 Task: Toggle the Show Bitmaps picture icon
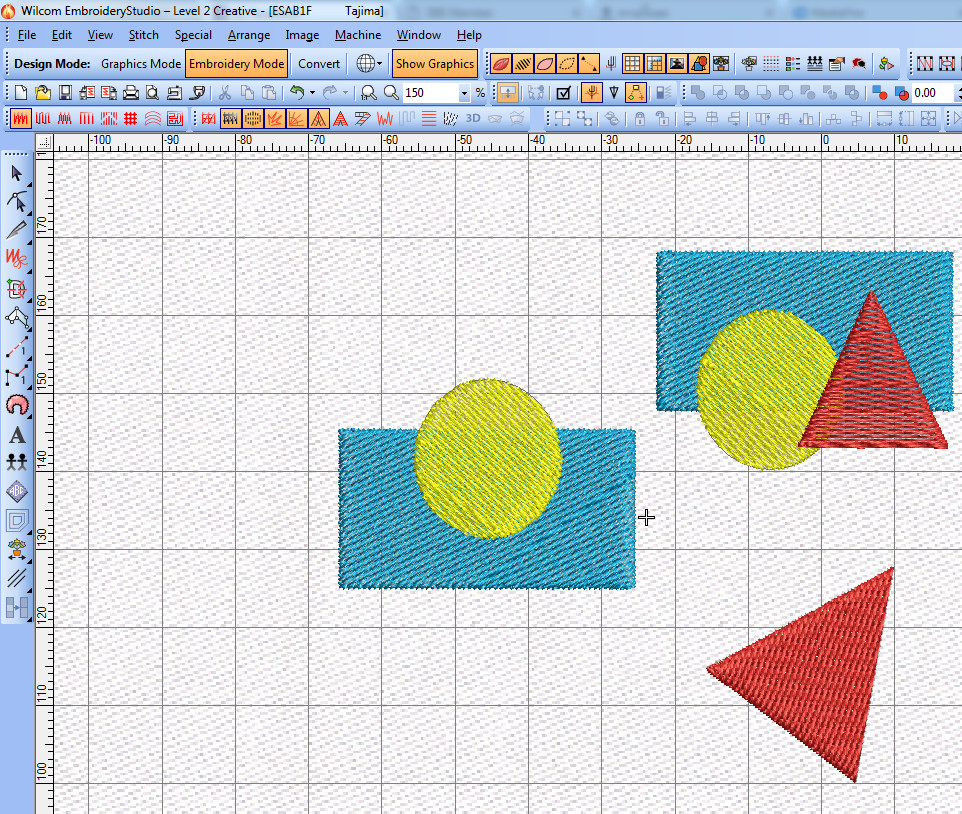click(x=677, y=64)
